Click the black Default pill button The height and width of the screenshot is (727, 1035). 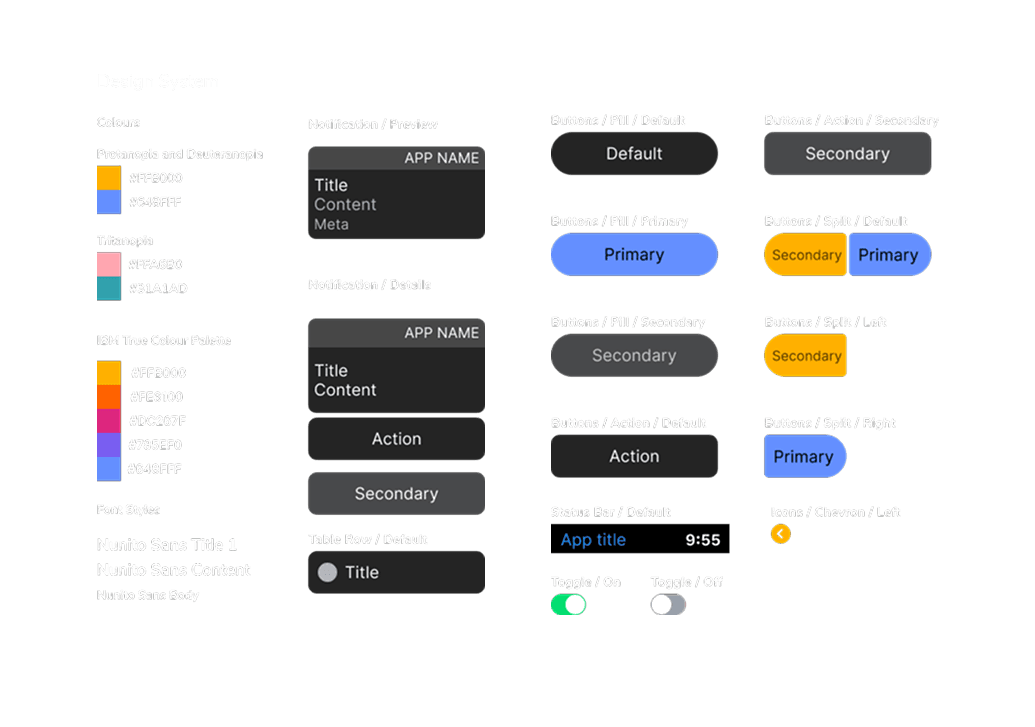coord(634,154)
